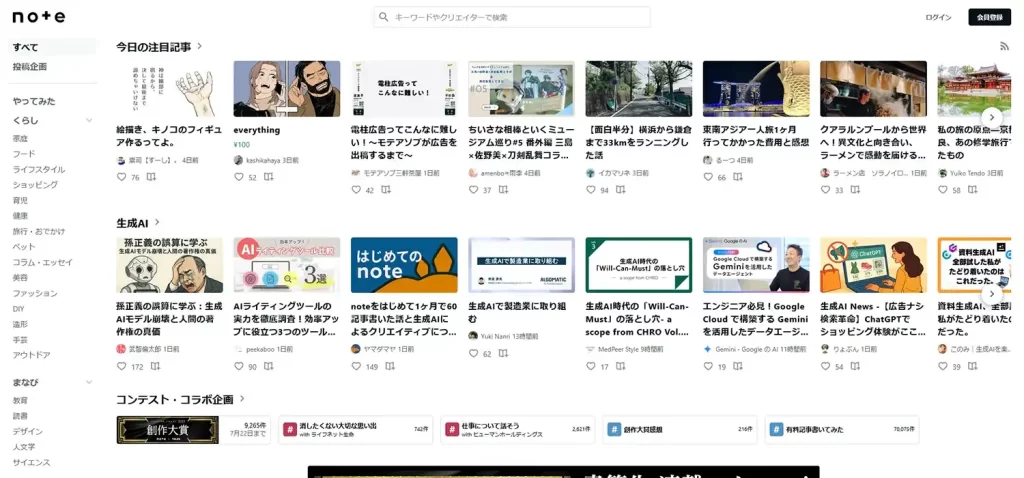The height and width of the screenshot is (478, 1024).
Task: Collapse the まなび category section
Action: (90, 383)
